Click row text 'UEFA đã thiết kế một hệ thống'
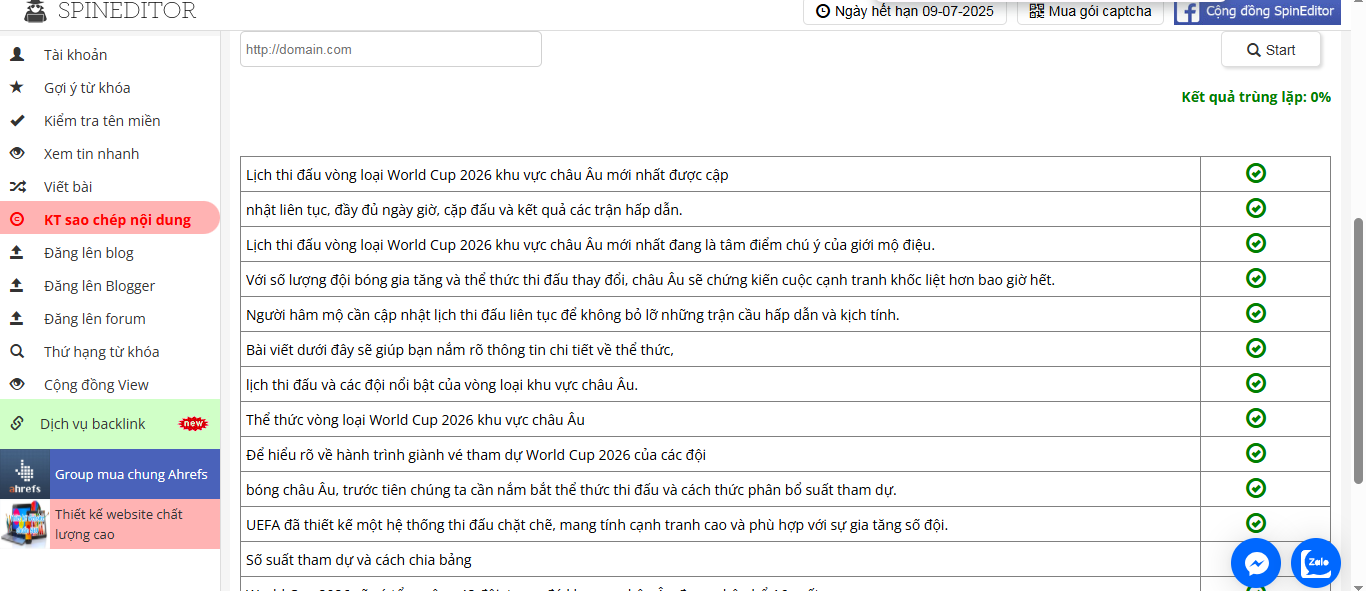This screenshot has width=1366, height=591. pyautogui.click(x=597, y=524)
